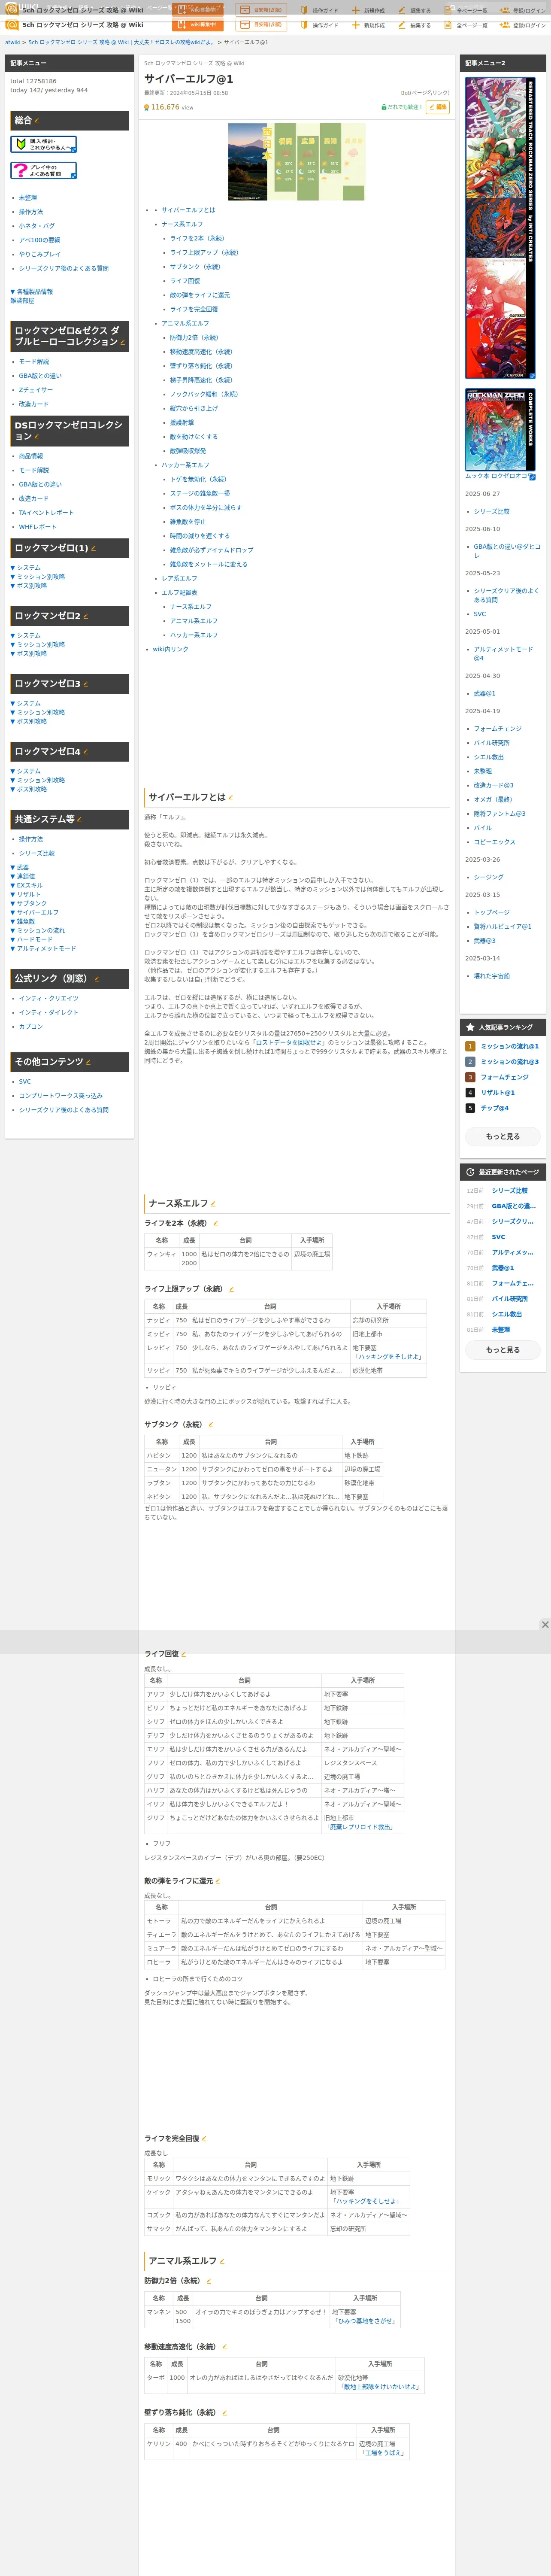Click edit pencil beside その他コンテンツ heading
Image resolution: width=551 pixels, height=2576 pixels.
tap(89, 1062)
